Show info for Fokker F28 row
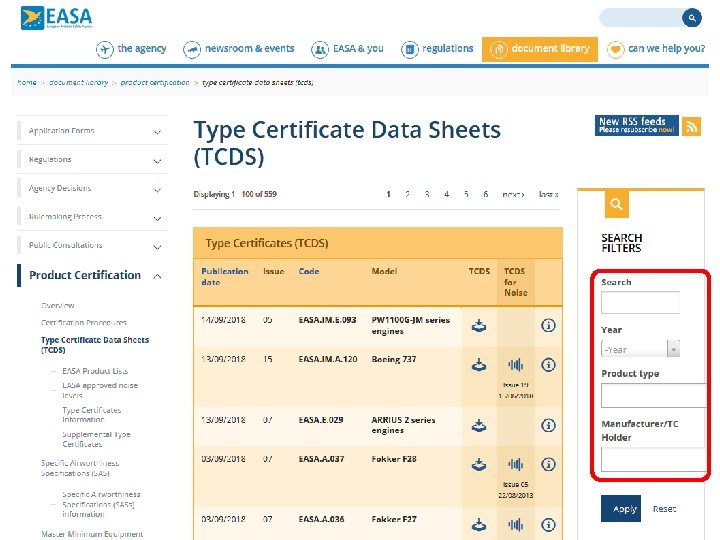The image size is (720, 540). (548, 464)
